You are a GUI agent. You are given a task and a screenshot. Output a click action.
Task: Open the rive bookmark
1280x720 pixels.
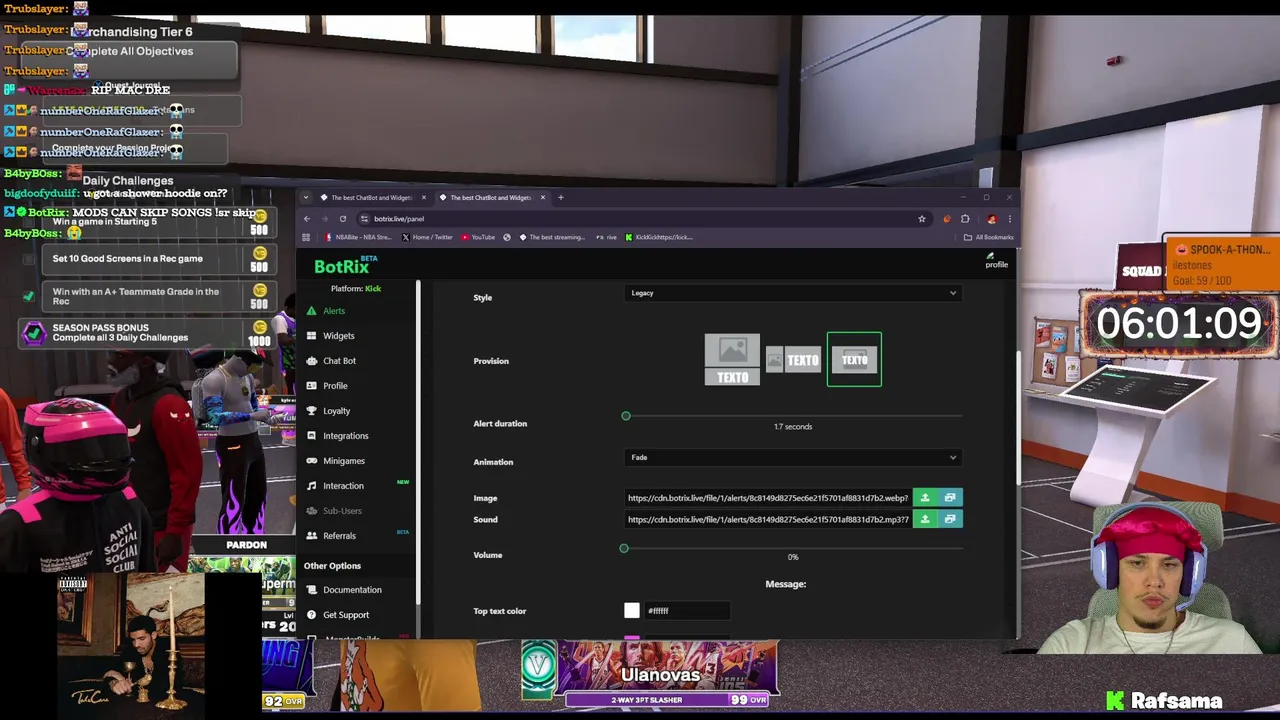606,237
